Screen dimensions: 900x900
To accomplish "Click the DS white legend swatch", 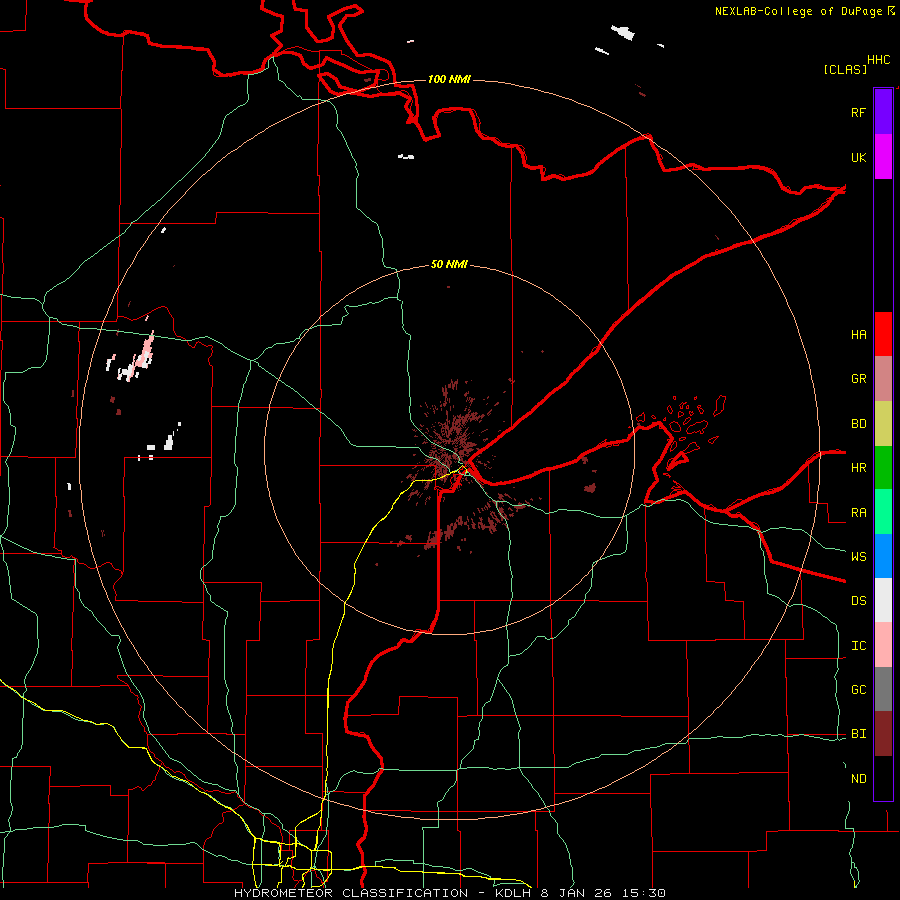I will 883,600.
